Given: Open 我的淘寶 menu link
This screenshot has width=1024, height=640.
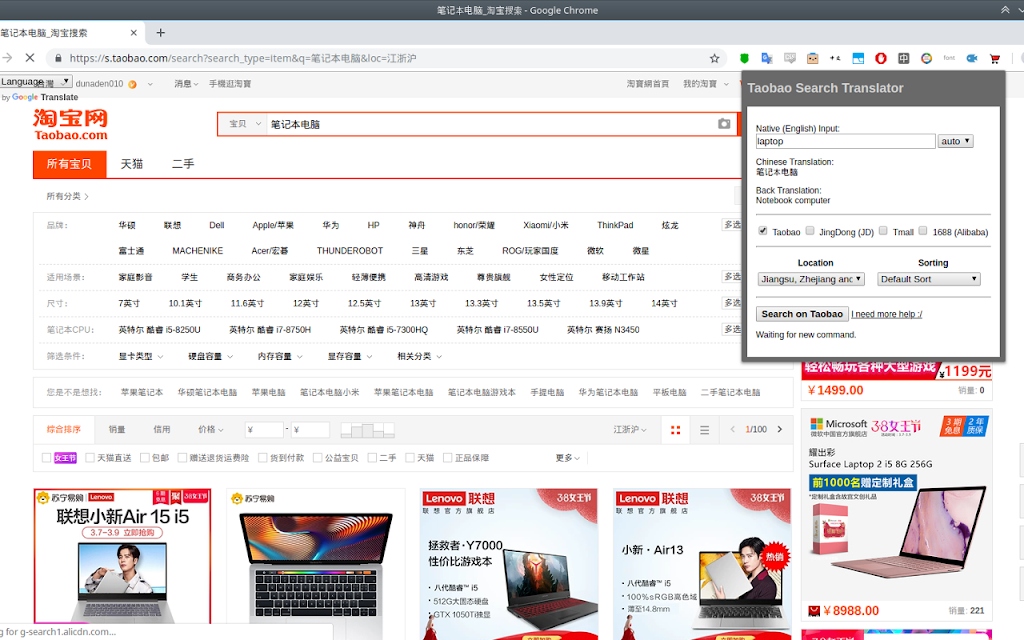Looking at the screenshot, I should 700,84.
